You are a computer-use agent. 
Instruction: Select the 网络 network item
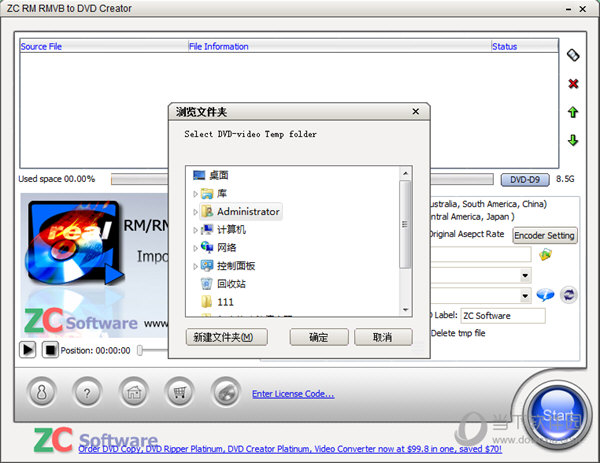coord(227,248)
